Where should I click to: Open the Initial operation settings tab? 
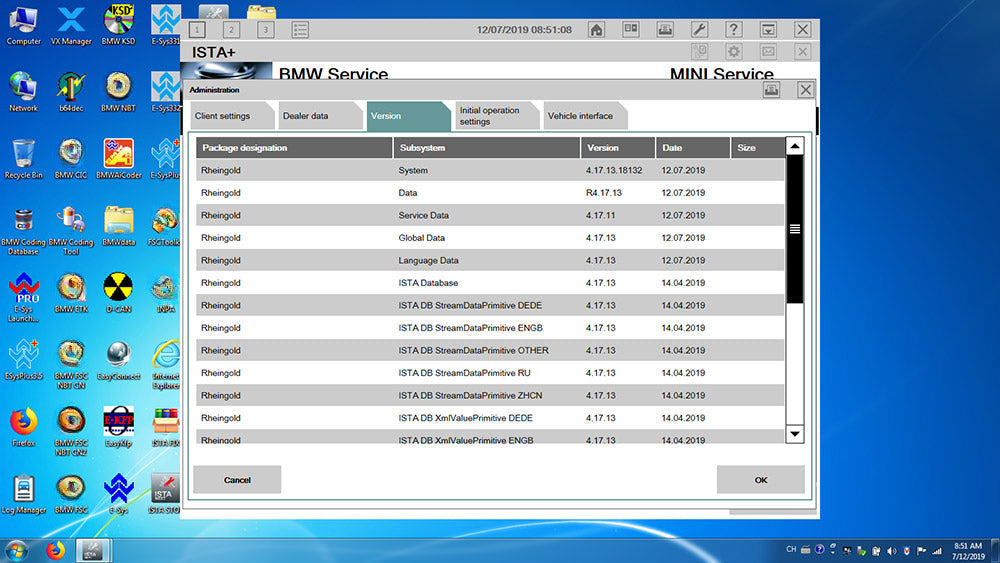[490, 116]
